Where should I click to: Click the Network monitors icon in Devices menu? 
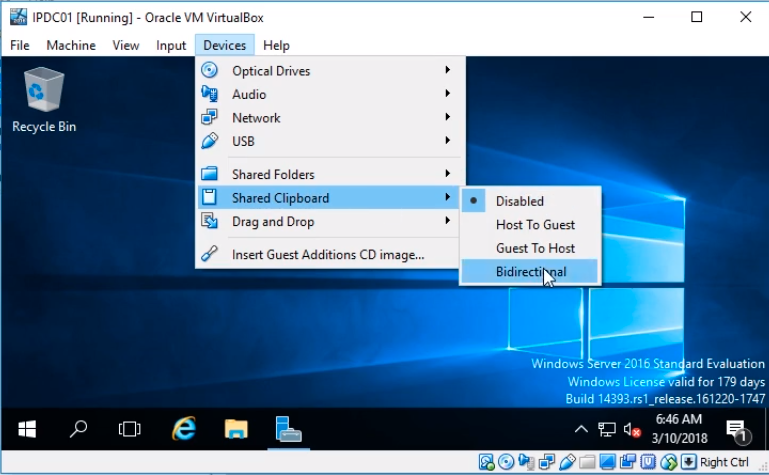(209, 117)
